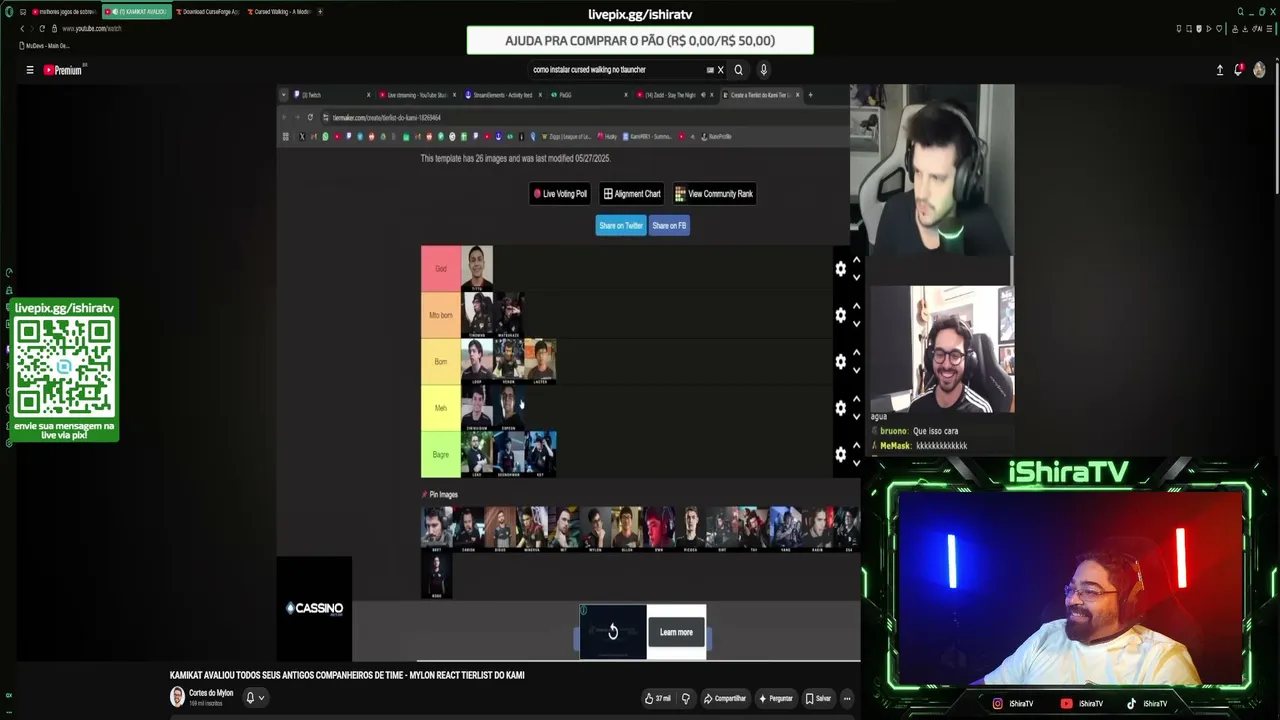This screenshot has width=1280, height=720.
Task: Open settings gear for the Mto bom tier
Action: 840,315
